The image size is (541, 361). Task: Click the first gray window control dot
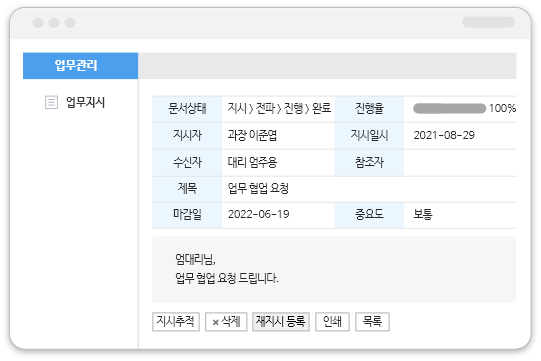tap(38, 23)
